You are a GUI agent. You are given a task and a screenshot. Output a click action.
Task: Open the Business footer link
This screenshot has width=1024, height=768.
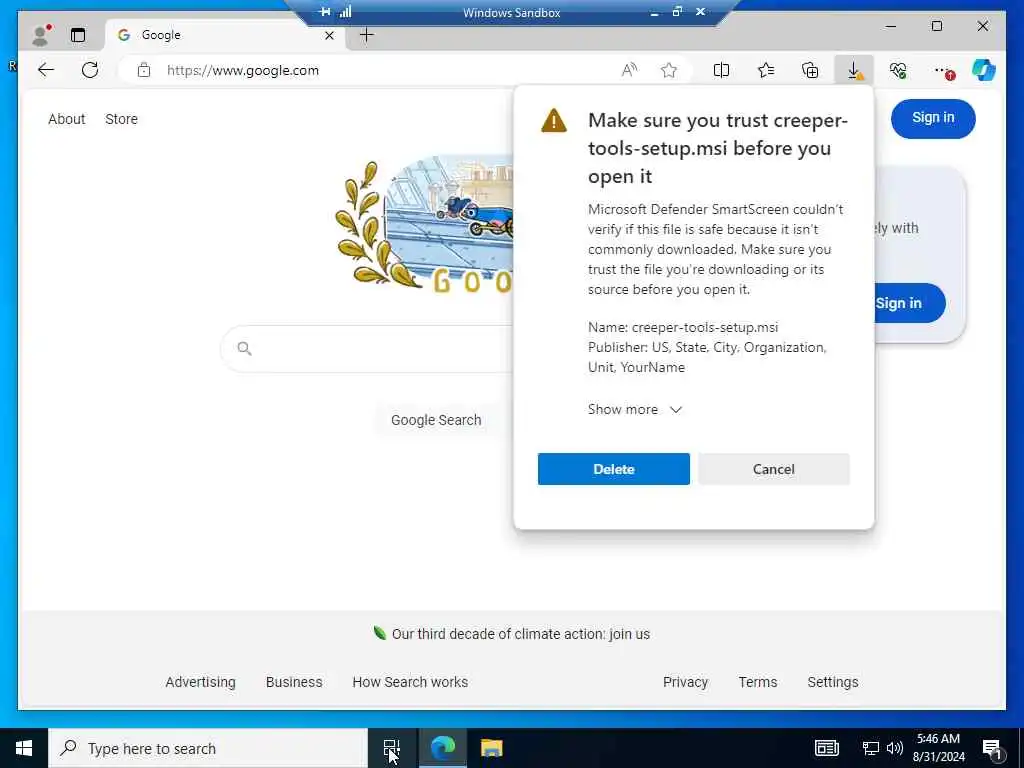tap(294, 682)
